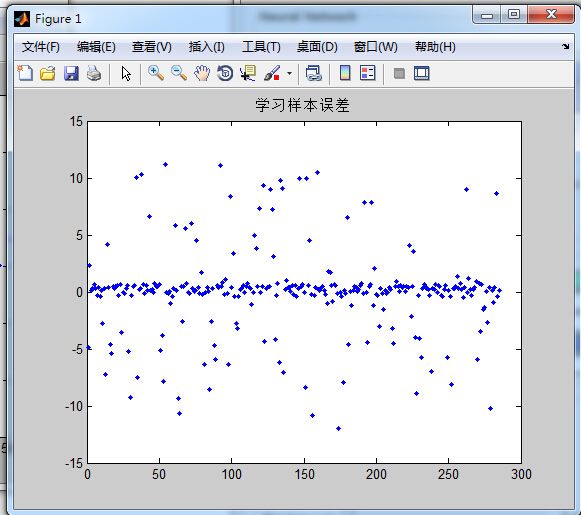Toggle the Data Cursor tool
The width and height of the screenshot is (581, 515).
pos(248,73)
